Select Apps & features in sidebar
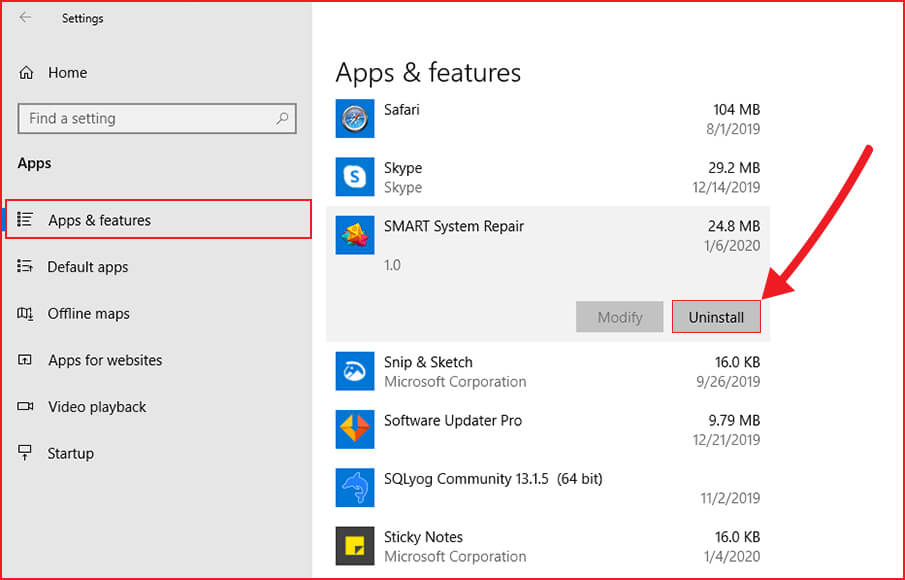905x580 pixels. [x=158, y=219]
